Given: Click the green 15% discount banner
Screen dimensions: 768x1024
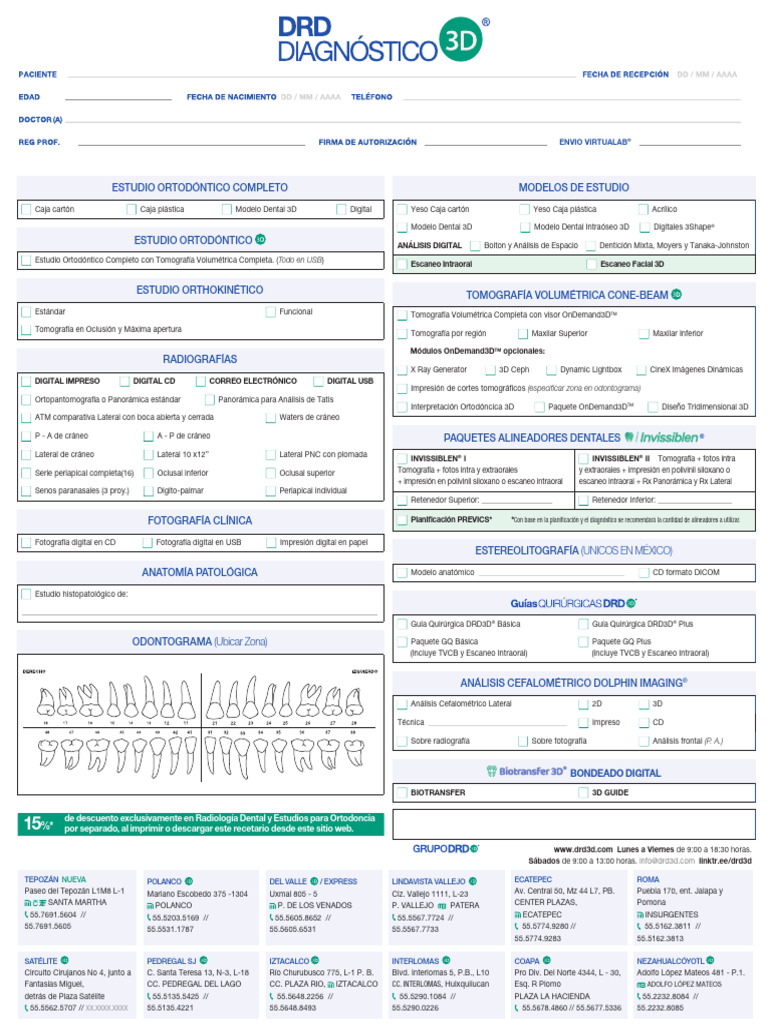Looking at the screenshot, I should tap(200, 824).
